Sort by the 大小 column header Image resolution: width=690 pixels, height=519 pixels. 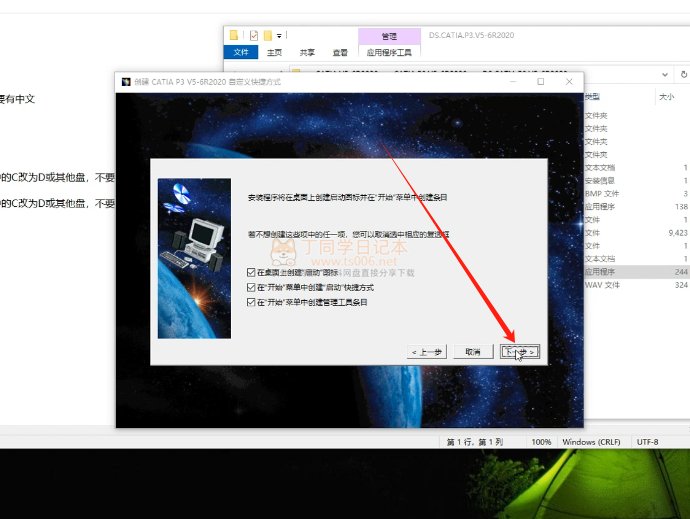pos(667,96)
